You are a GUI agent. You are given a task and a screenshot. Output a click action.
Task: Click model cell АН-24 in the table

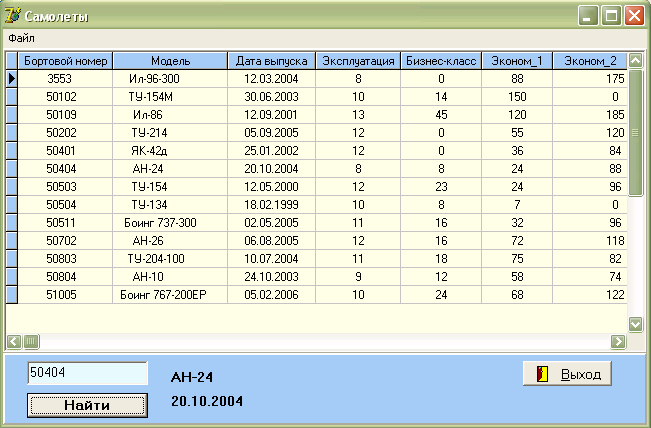(x=170, y=169)
